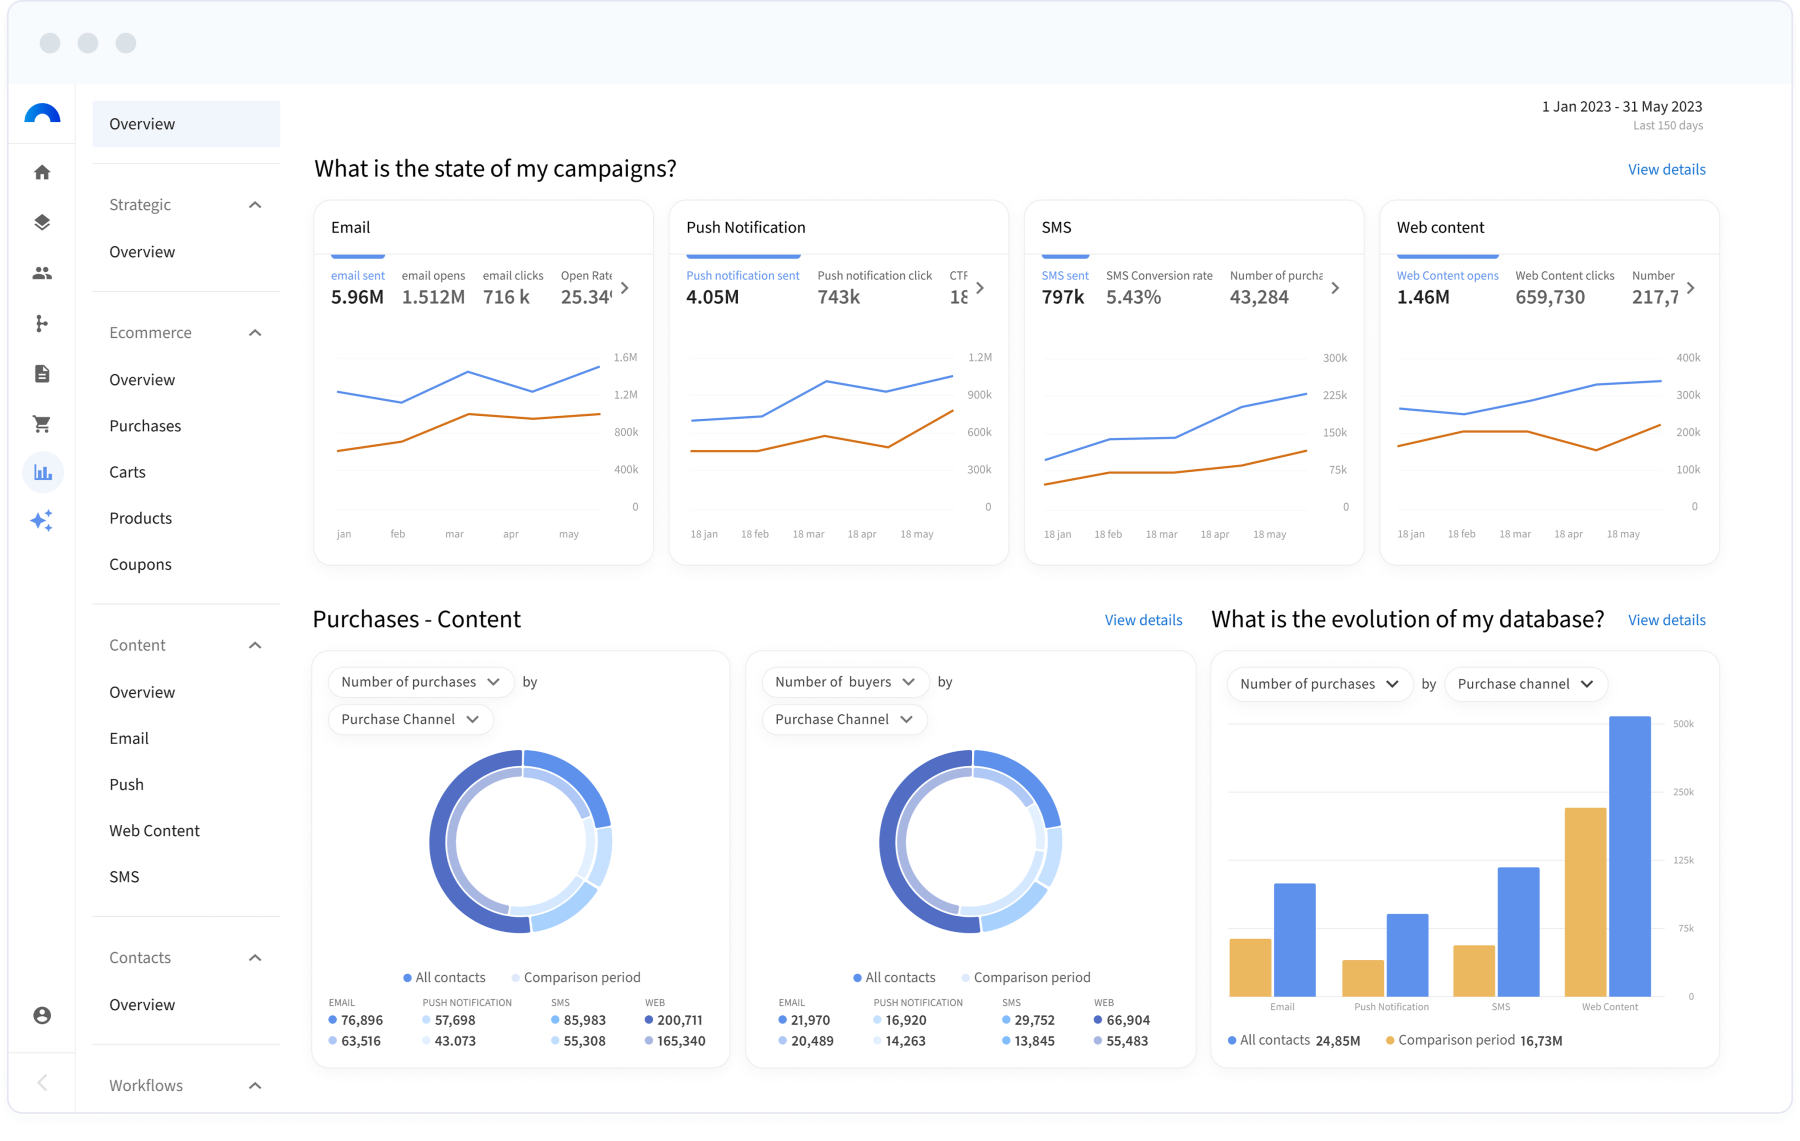Open the layers icon in sidebar
The image size is (1800, 1141).
(x=42, y=222)
